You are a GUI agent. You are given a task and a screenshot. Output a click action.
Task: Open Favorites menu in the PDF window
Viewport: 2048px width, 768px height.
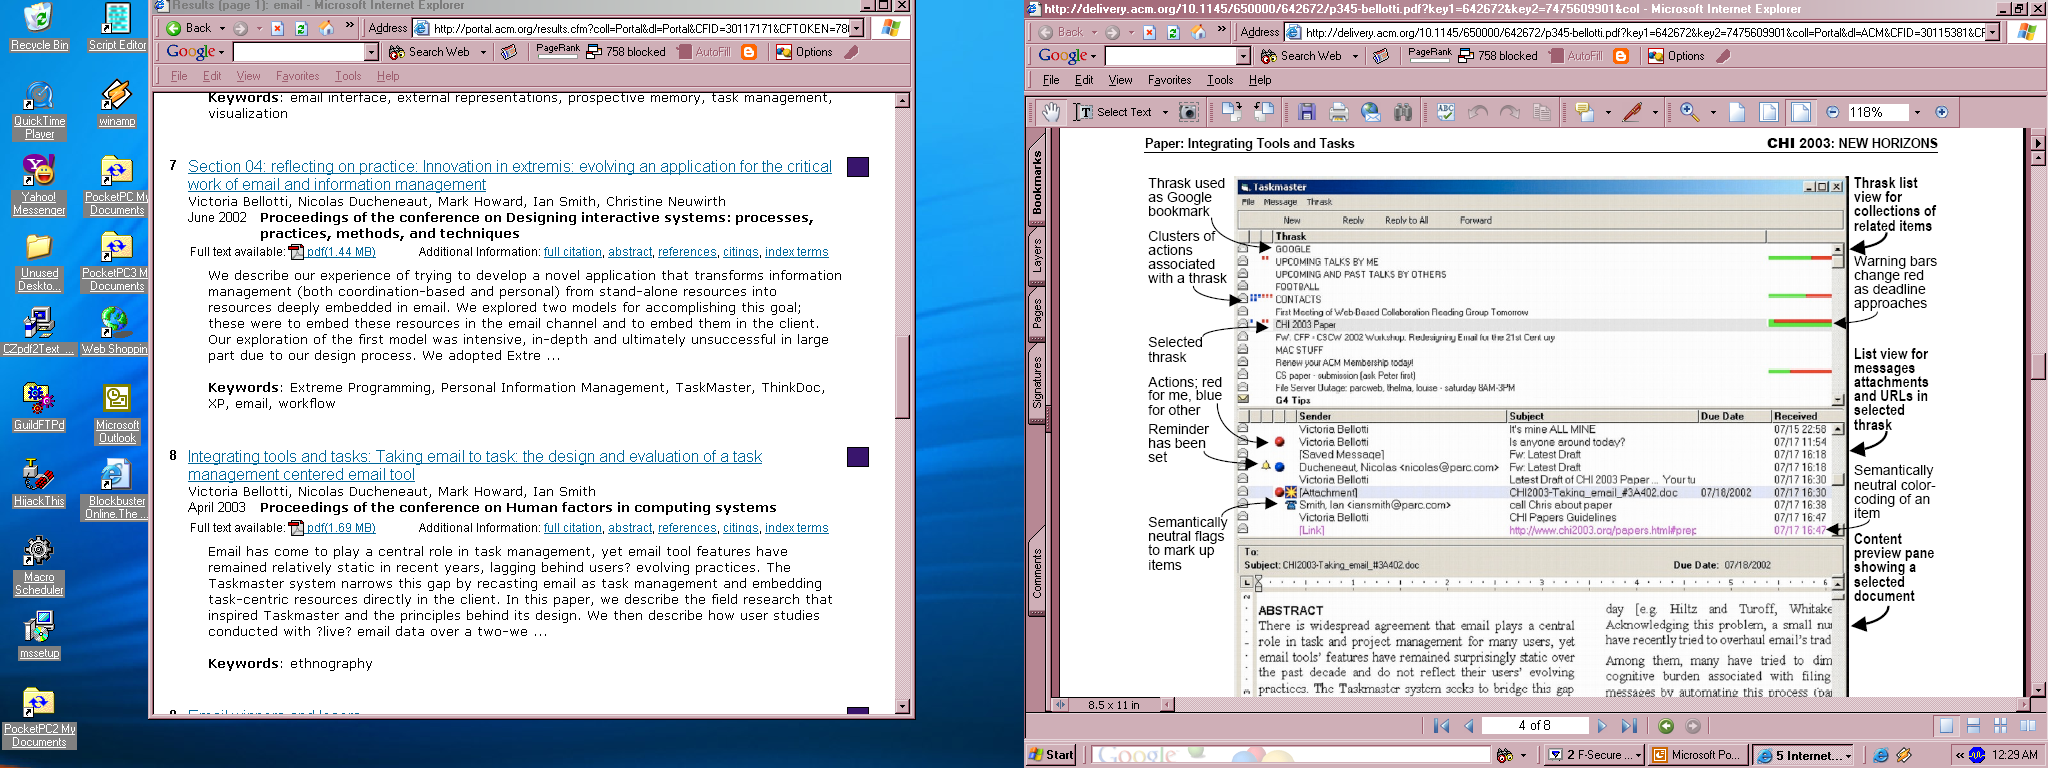tap(1169, 80)
